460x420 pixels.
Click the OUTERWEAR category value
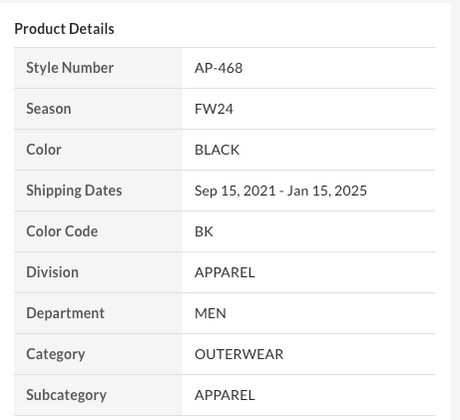pyautogui.click(x=239, y=354)
